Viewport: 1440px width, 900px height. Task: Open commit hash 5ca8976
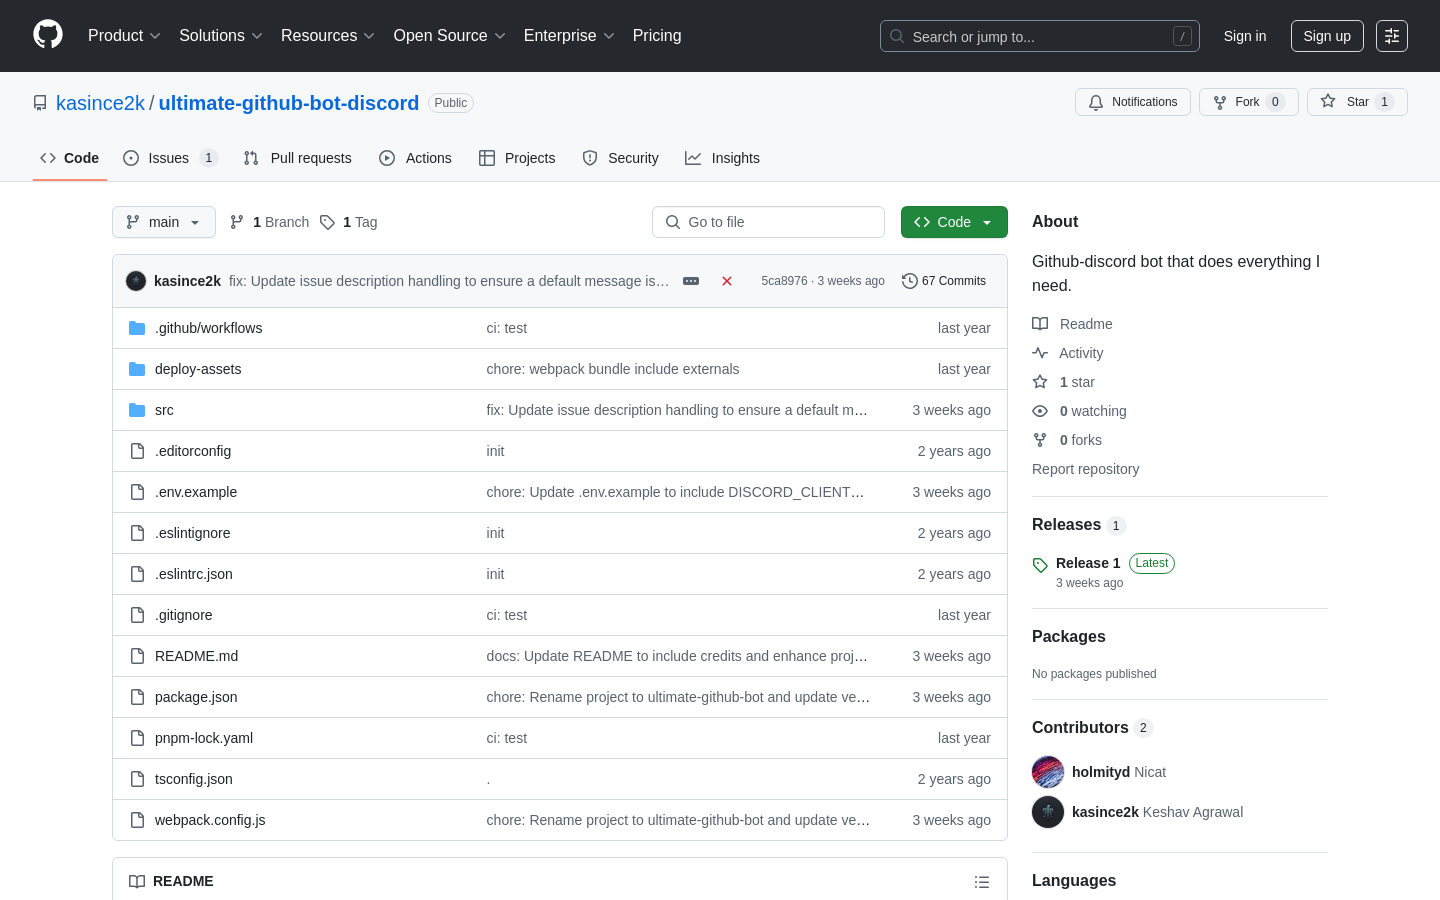pos(784,281)
